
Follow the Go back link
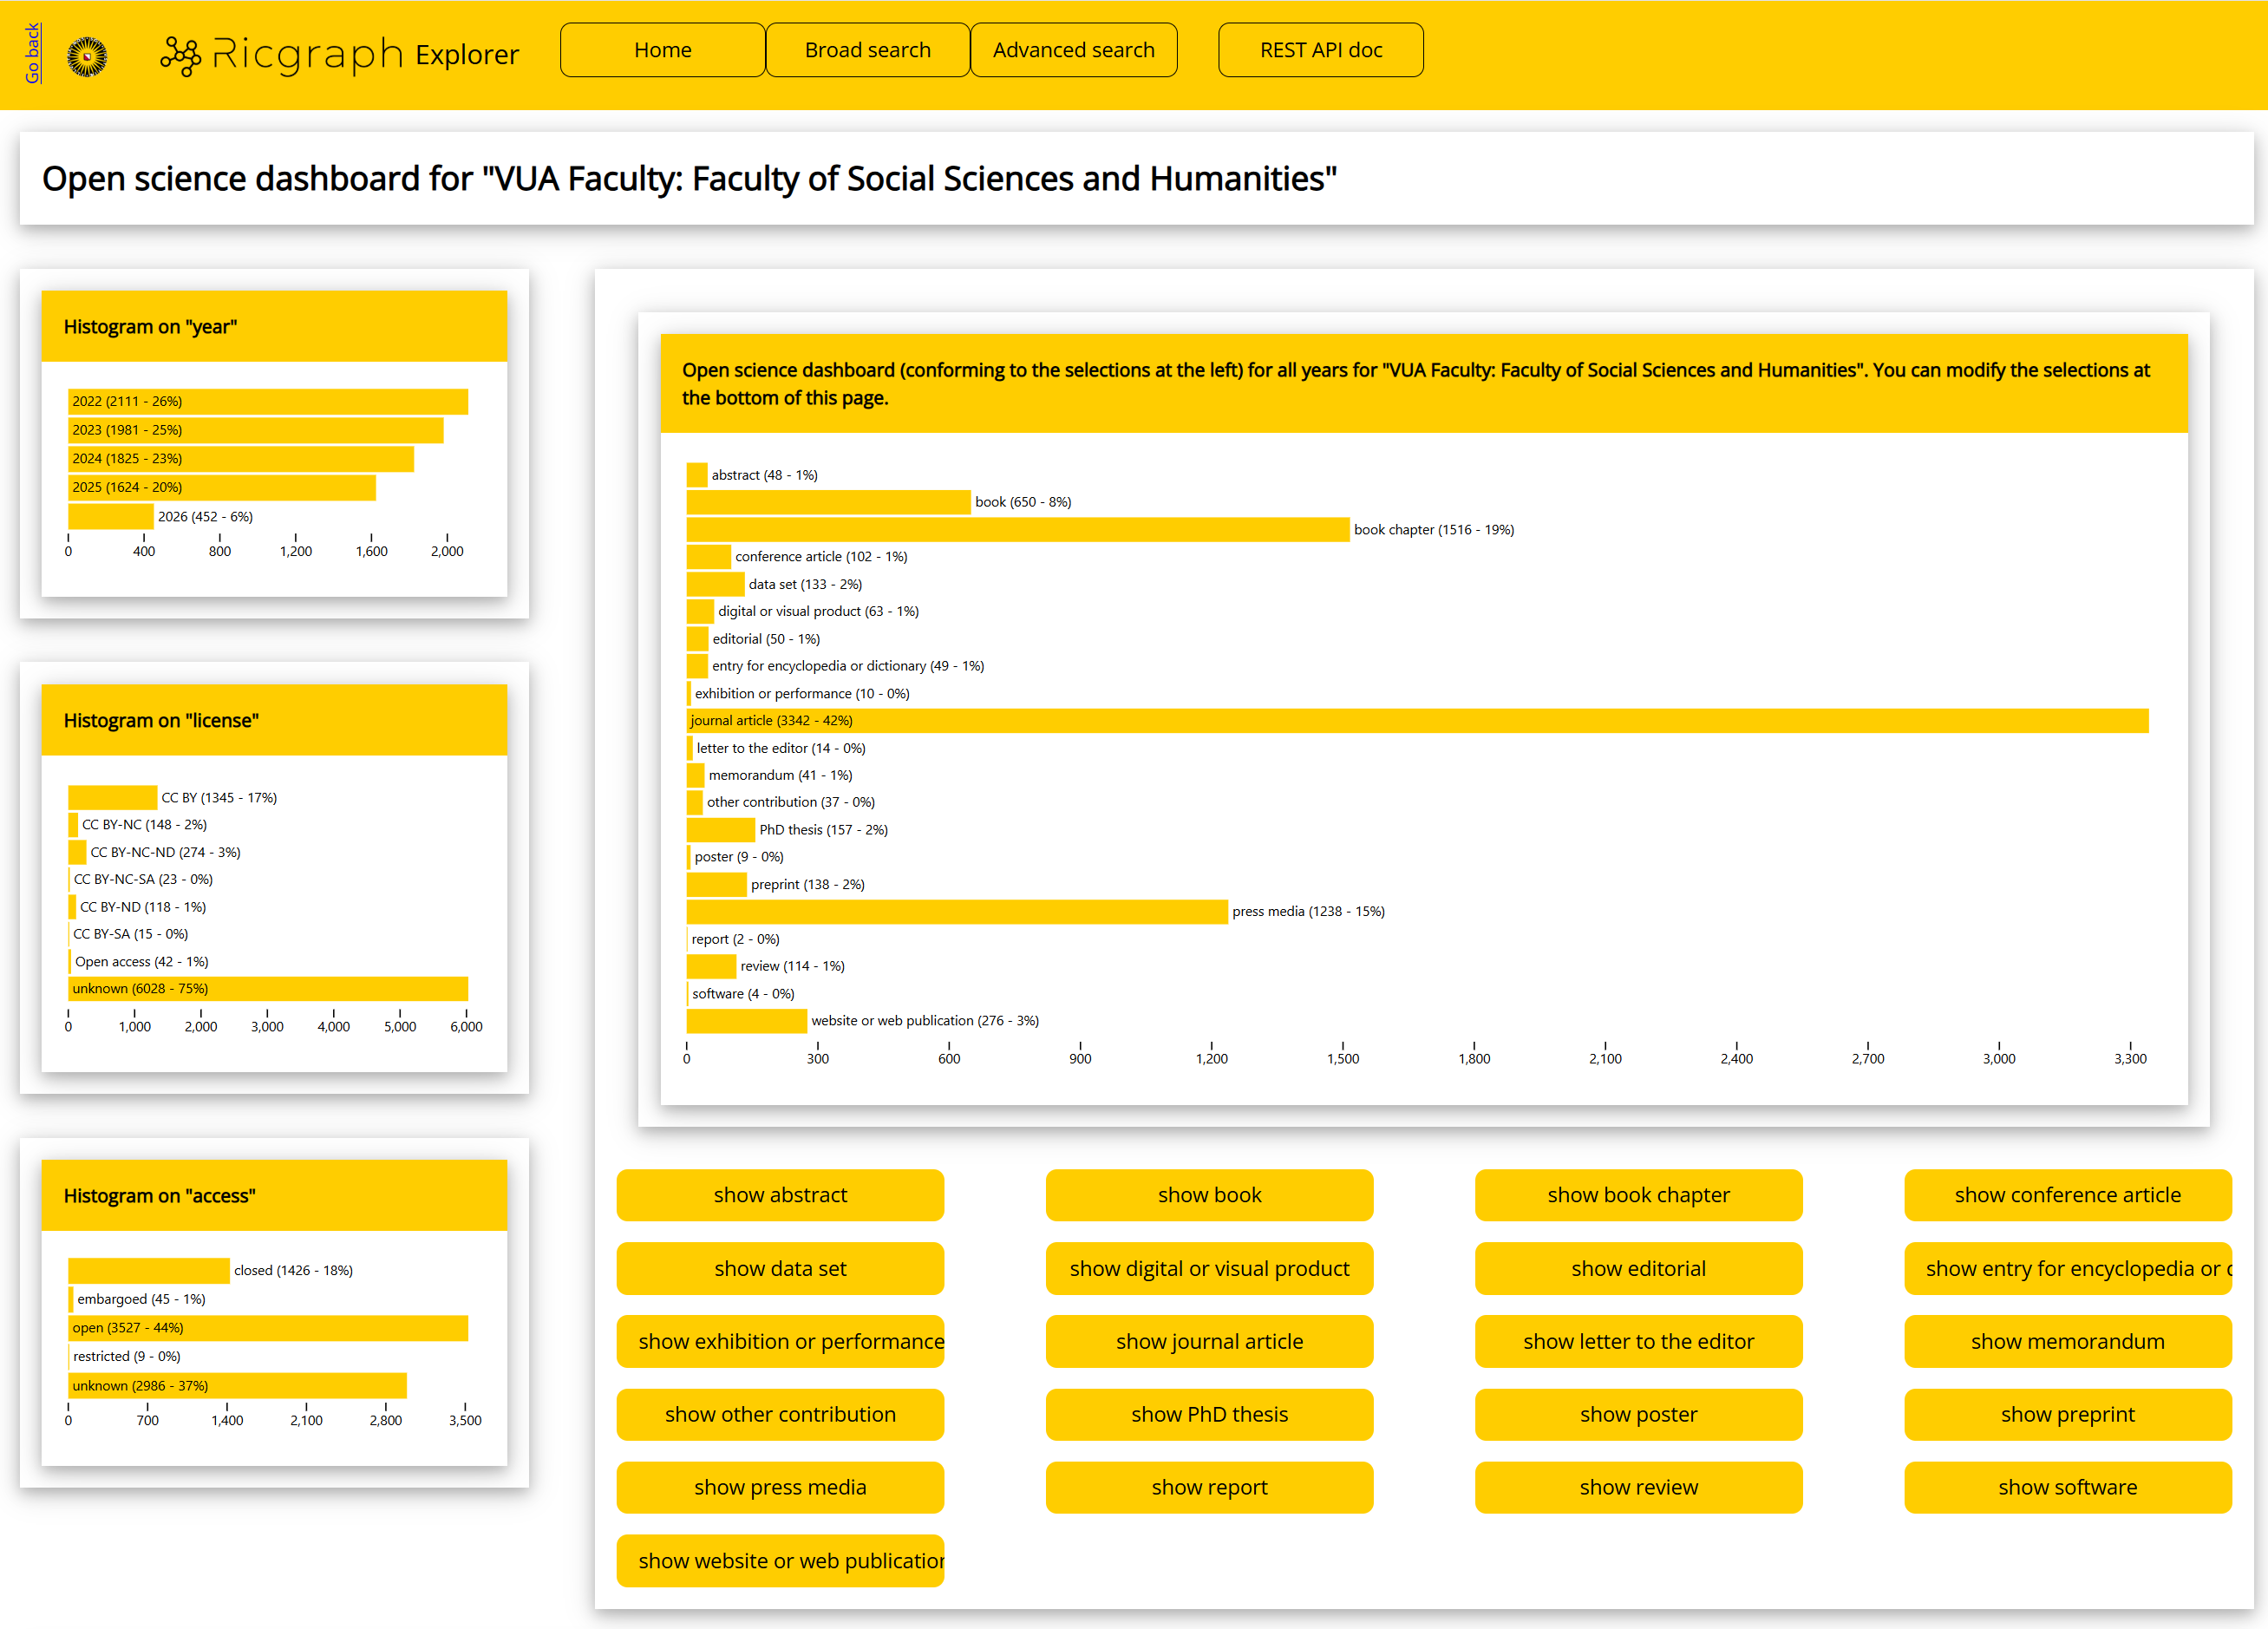pos(32,53)
